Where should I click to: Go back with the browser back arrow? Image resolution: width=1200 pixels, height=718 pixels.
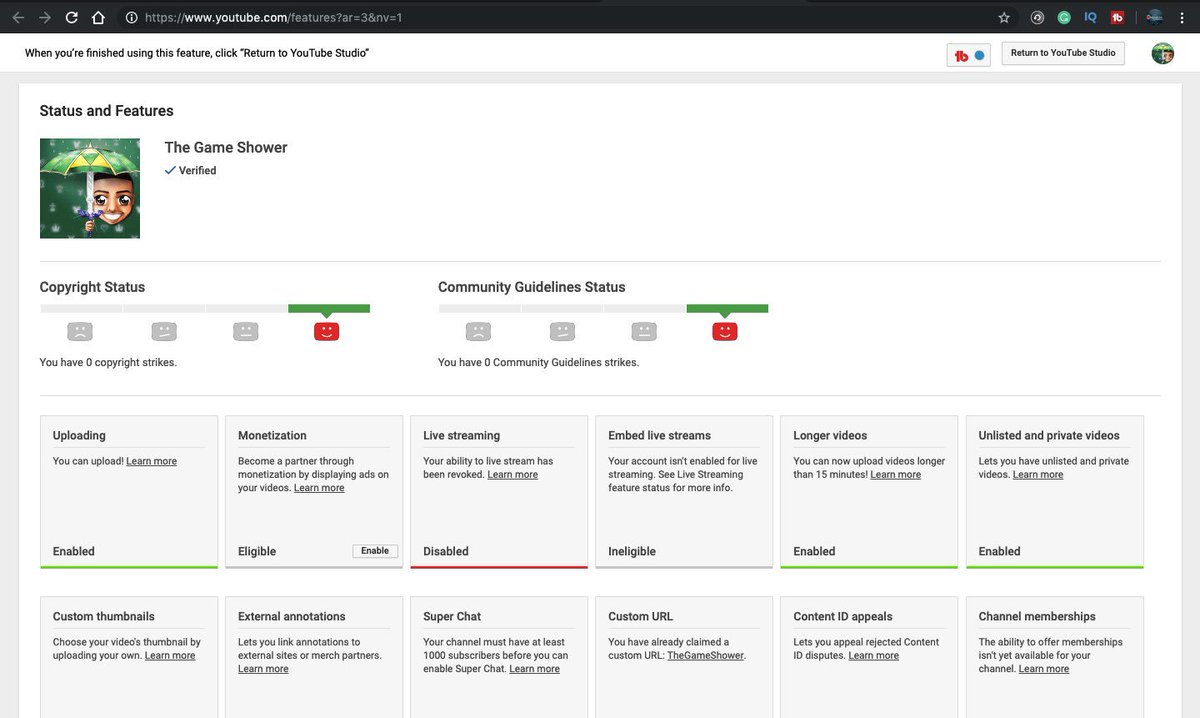[18, 17]
